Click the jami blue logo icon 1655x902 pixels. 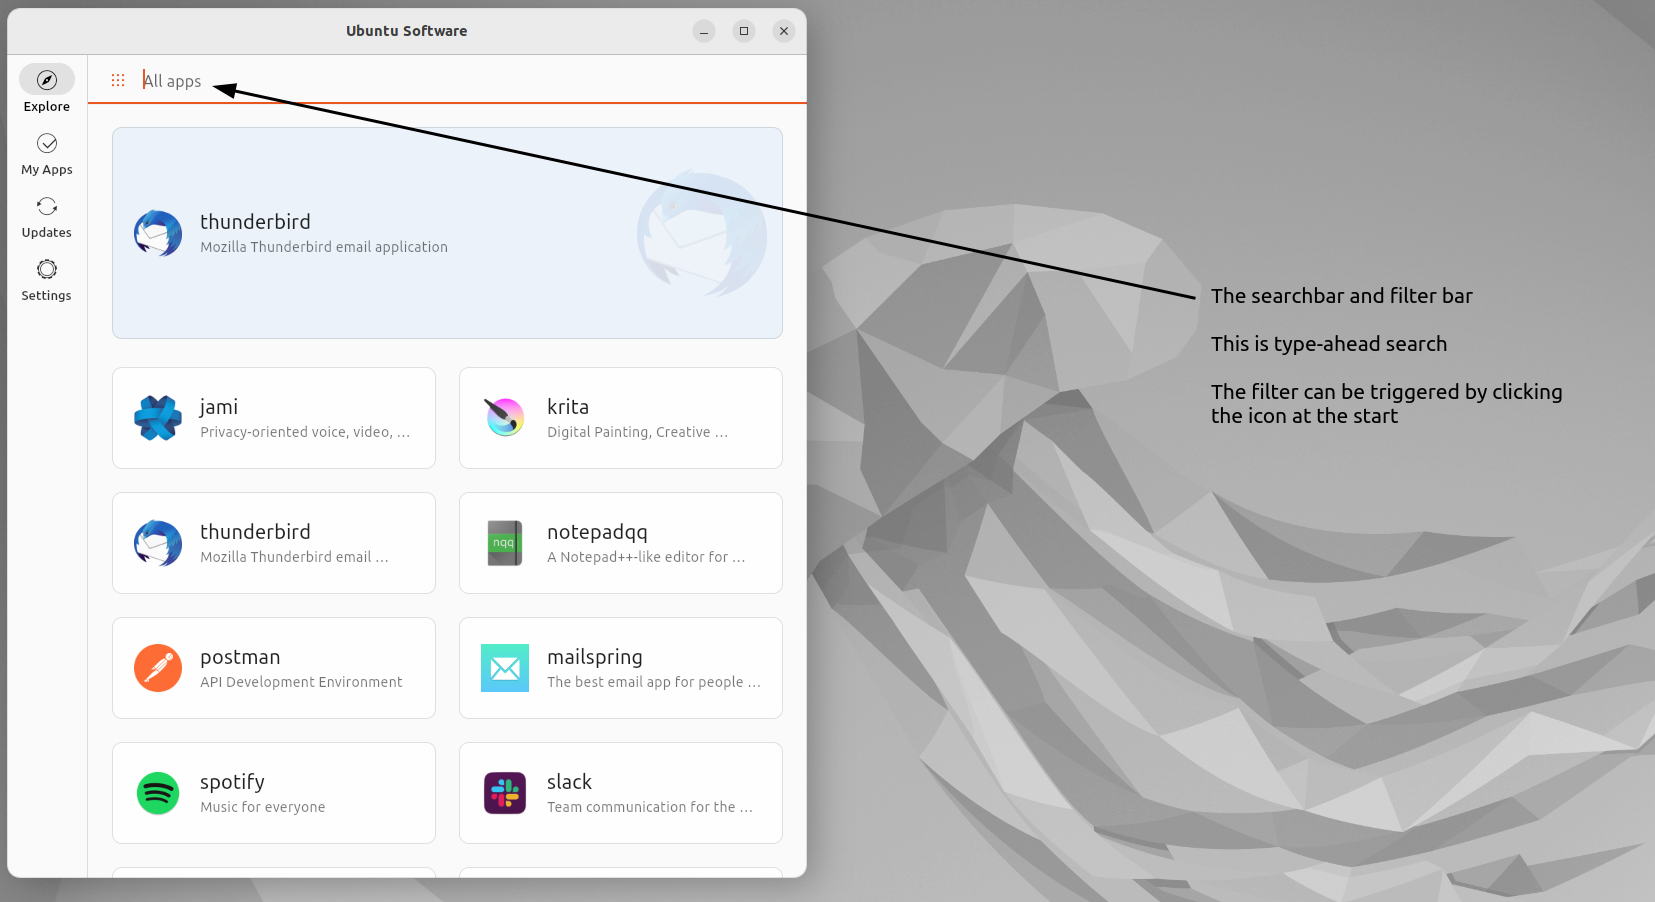point(158,418)
